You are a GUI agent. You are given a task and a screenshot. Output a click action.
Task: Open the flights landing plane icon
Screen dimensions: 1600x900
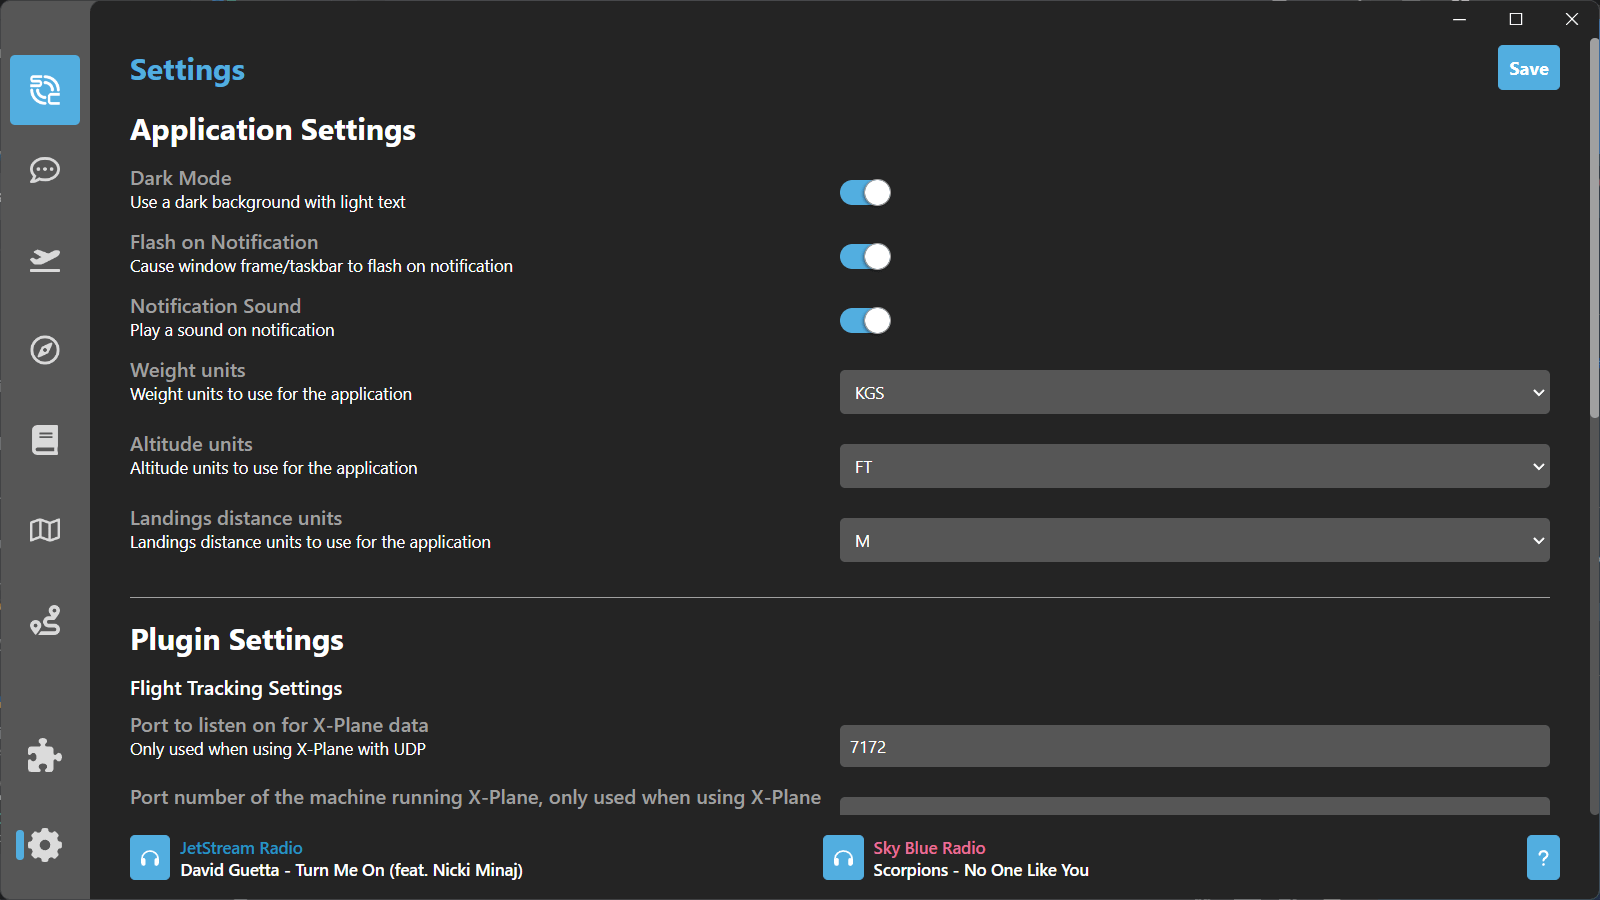pos(45,260)
